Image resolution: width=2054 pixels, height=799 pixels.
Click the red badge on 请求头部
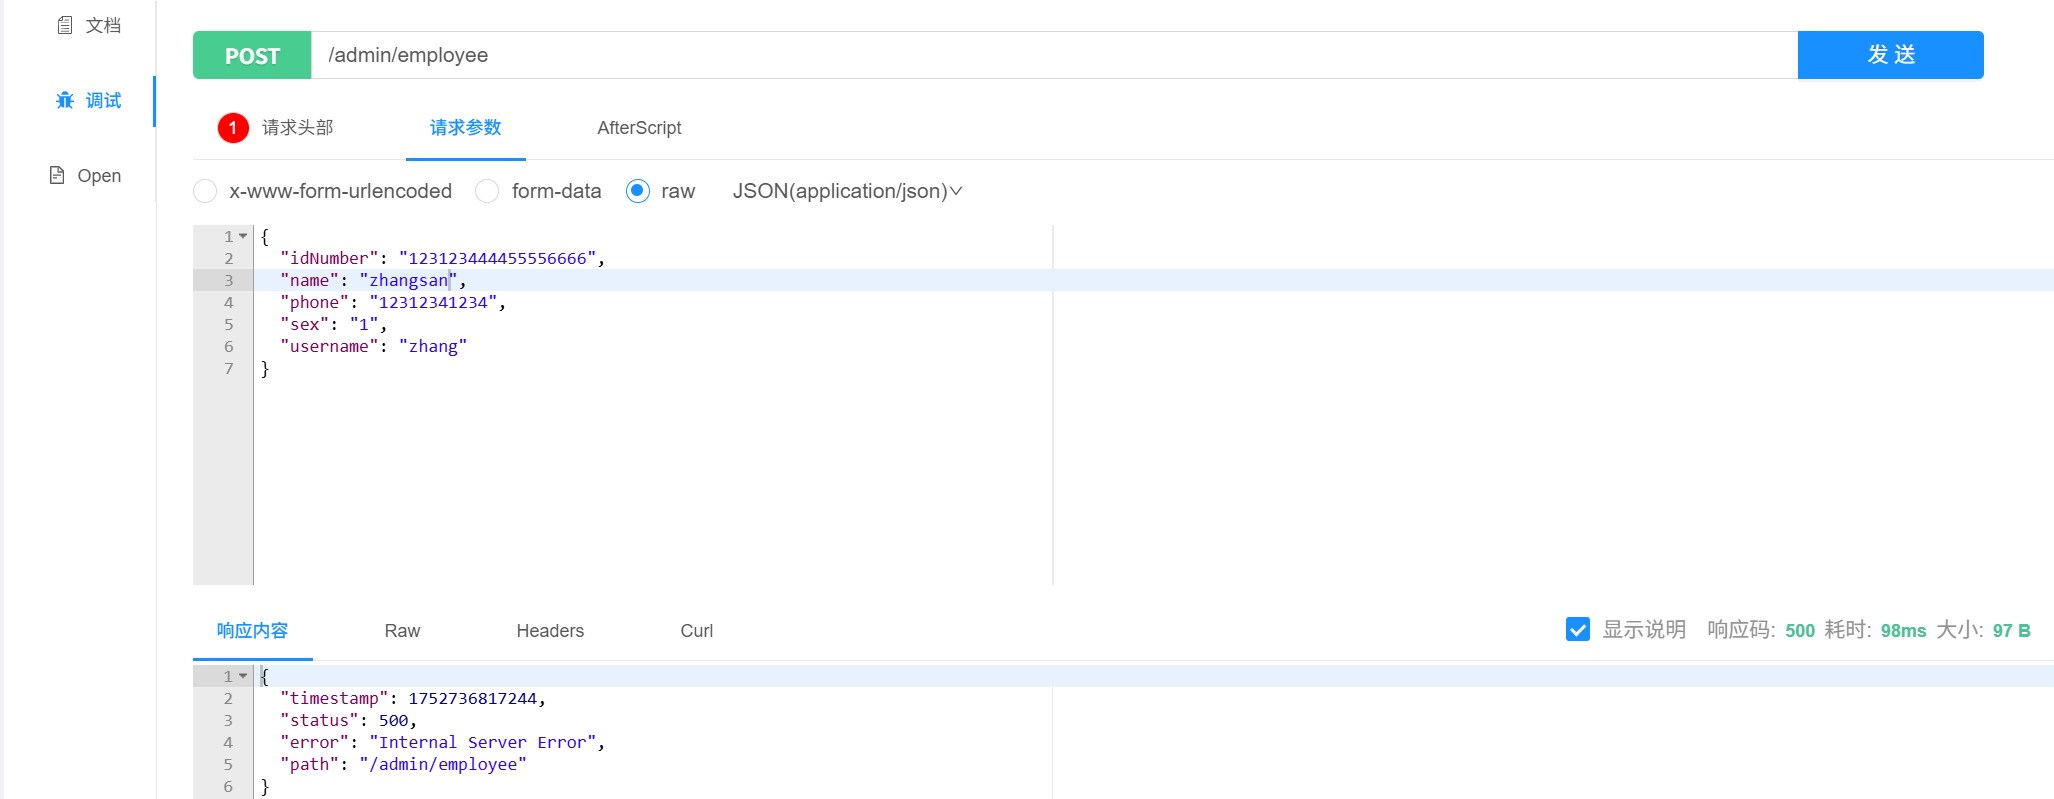[x=233, y=128]
